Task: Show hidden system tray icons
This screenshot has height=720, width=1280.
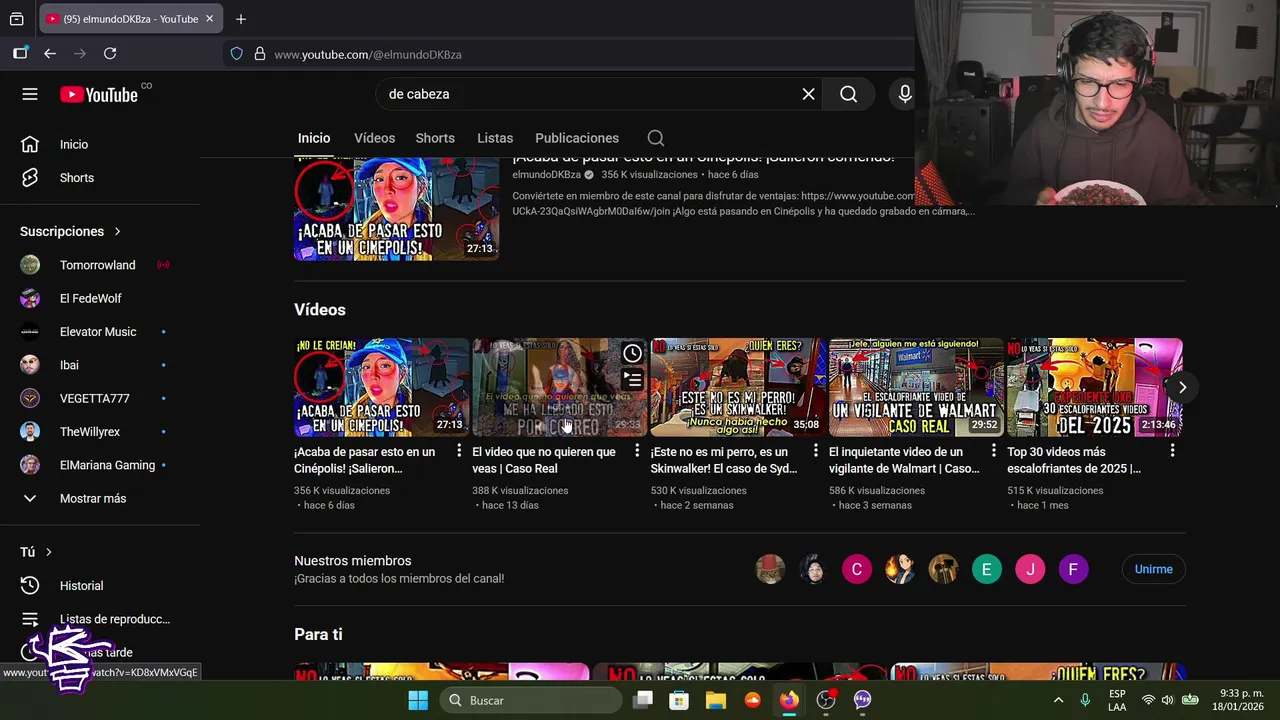Action: [x=1058, y=700]
